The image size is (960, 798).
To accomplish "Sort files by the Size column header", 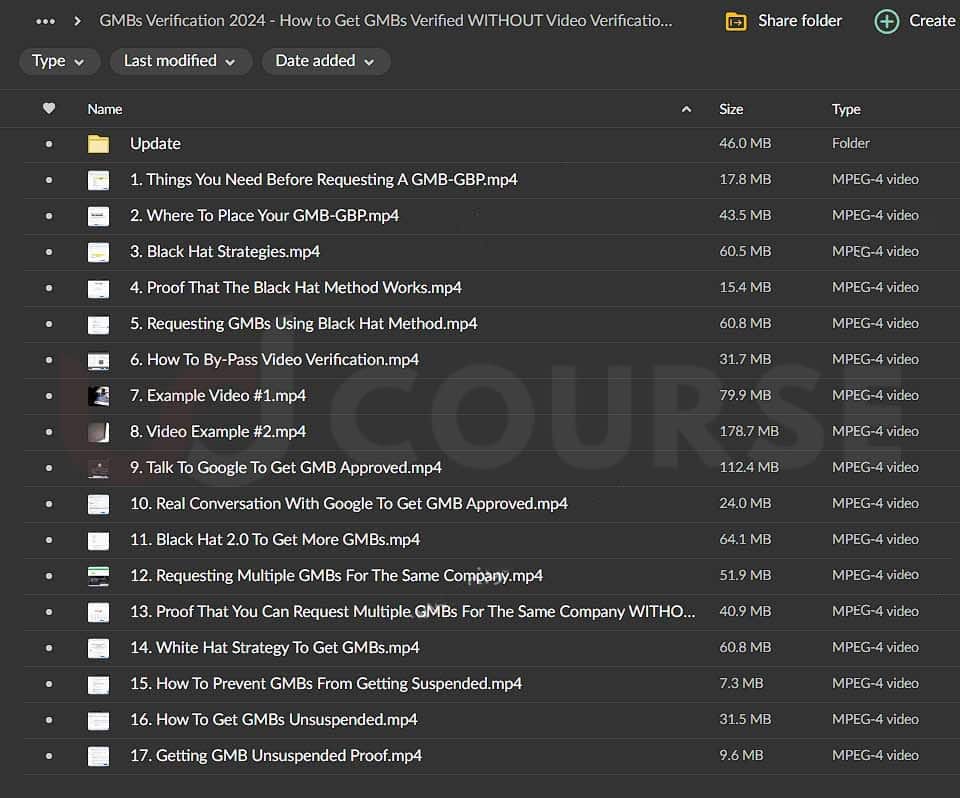I will 731,109.
